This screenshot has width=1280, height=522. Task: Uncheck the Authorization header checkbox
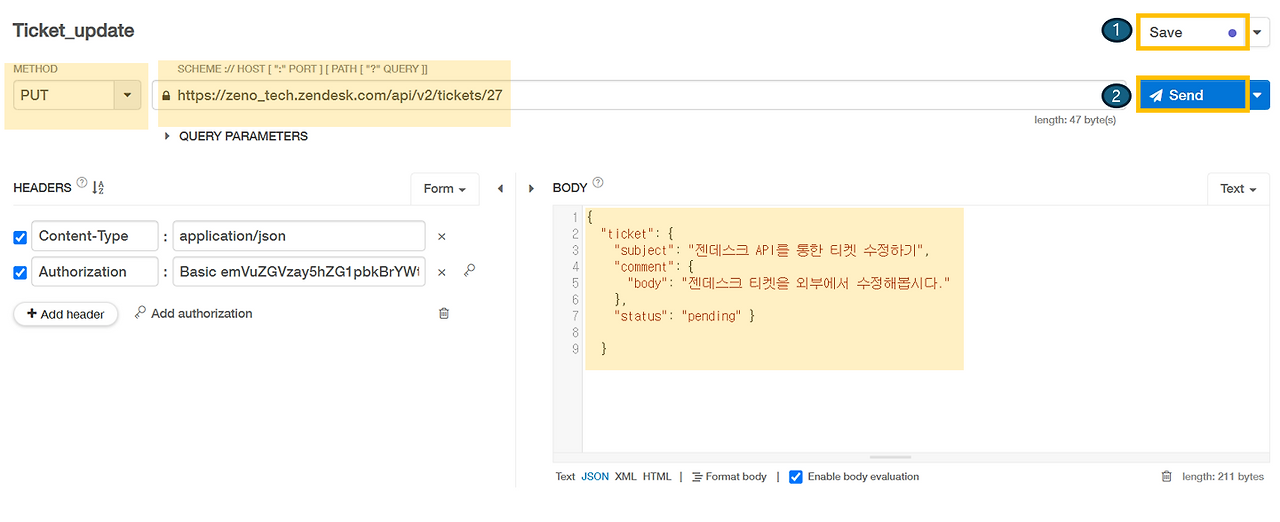[x=20, y=272]
